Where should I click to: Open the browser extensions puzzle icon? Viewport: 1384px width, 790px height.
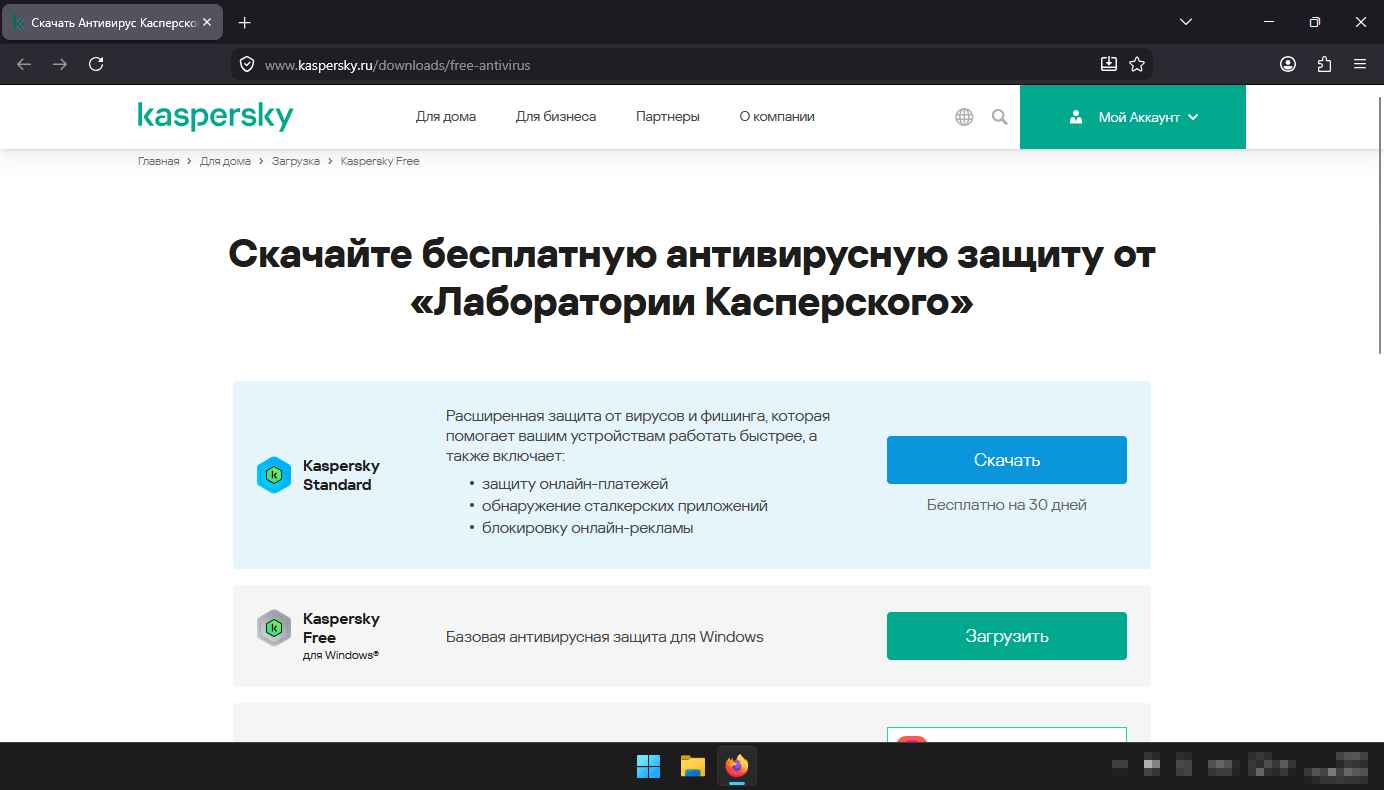point(1324,64)
